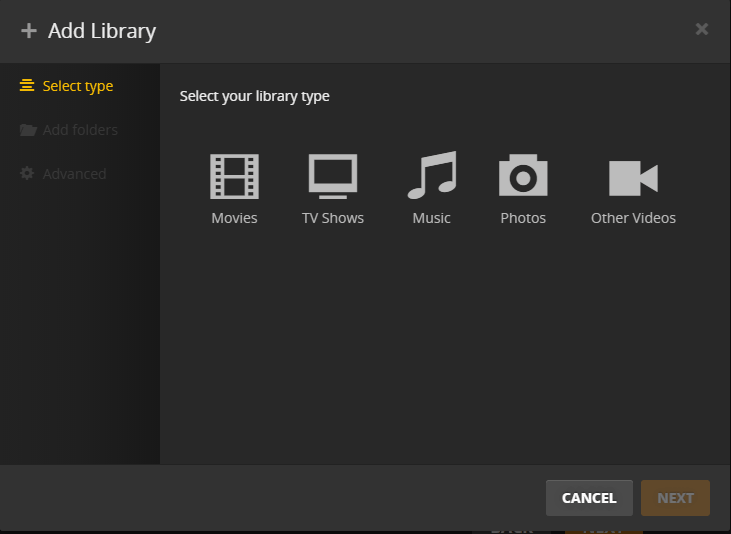Click the Movies text label
This screenshot has height=534, width=731.
click(x=234, y=218)
